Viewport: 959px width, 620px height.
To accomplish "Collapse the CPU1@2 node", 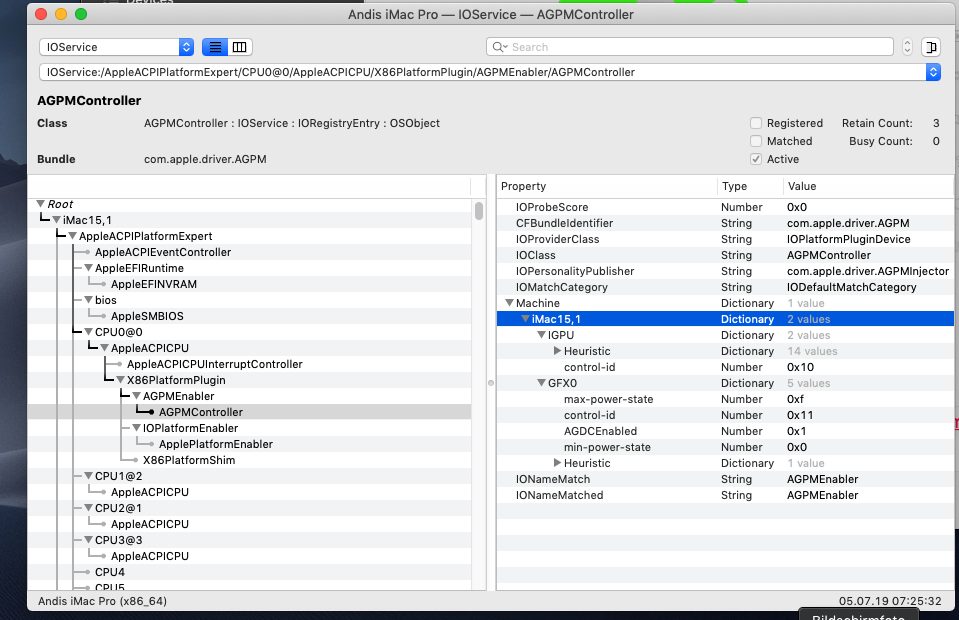I will 88,476.
